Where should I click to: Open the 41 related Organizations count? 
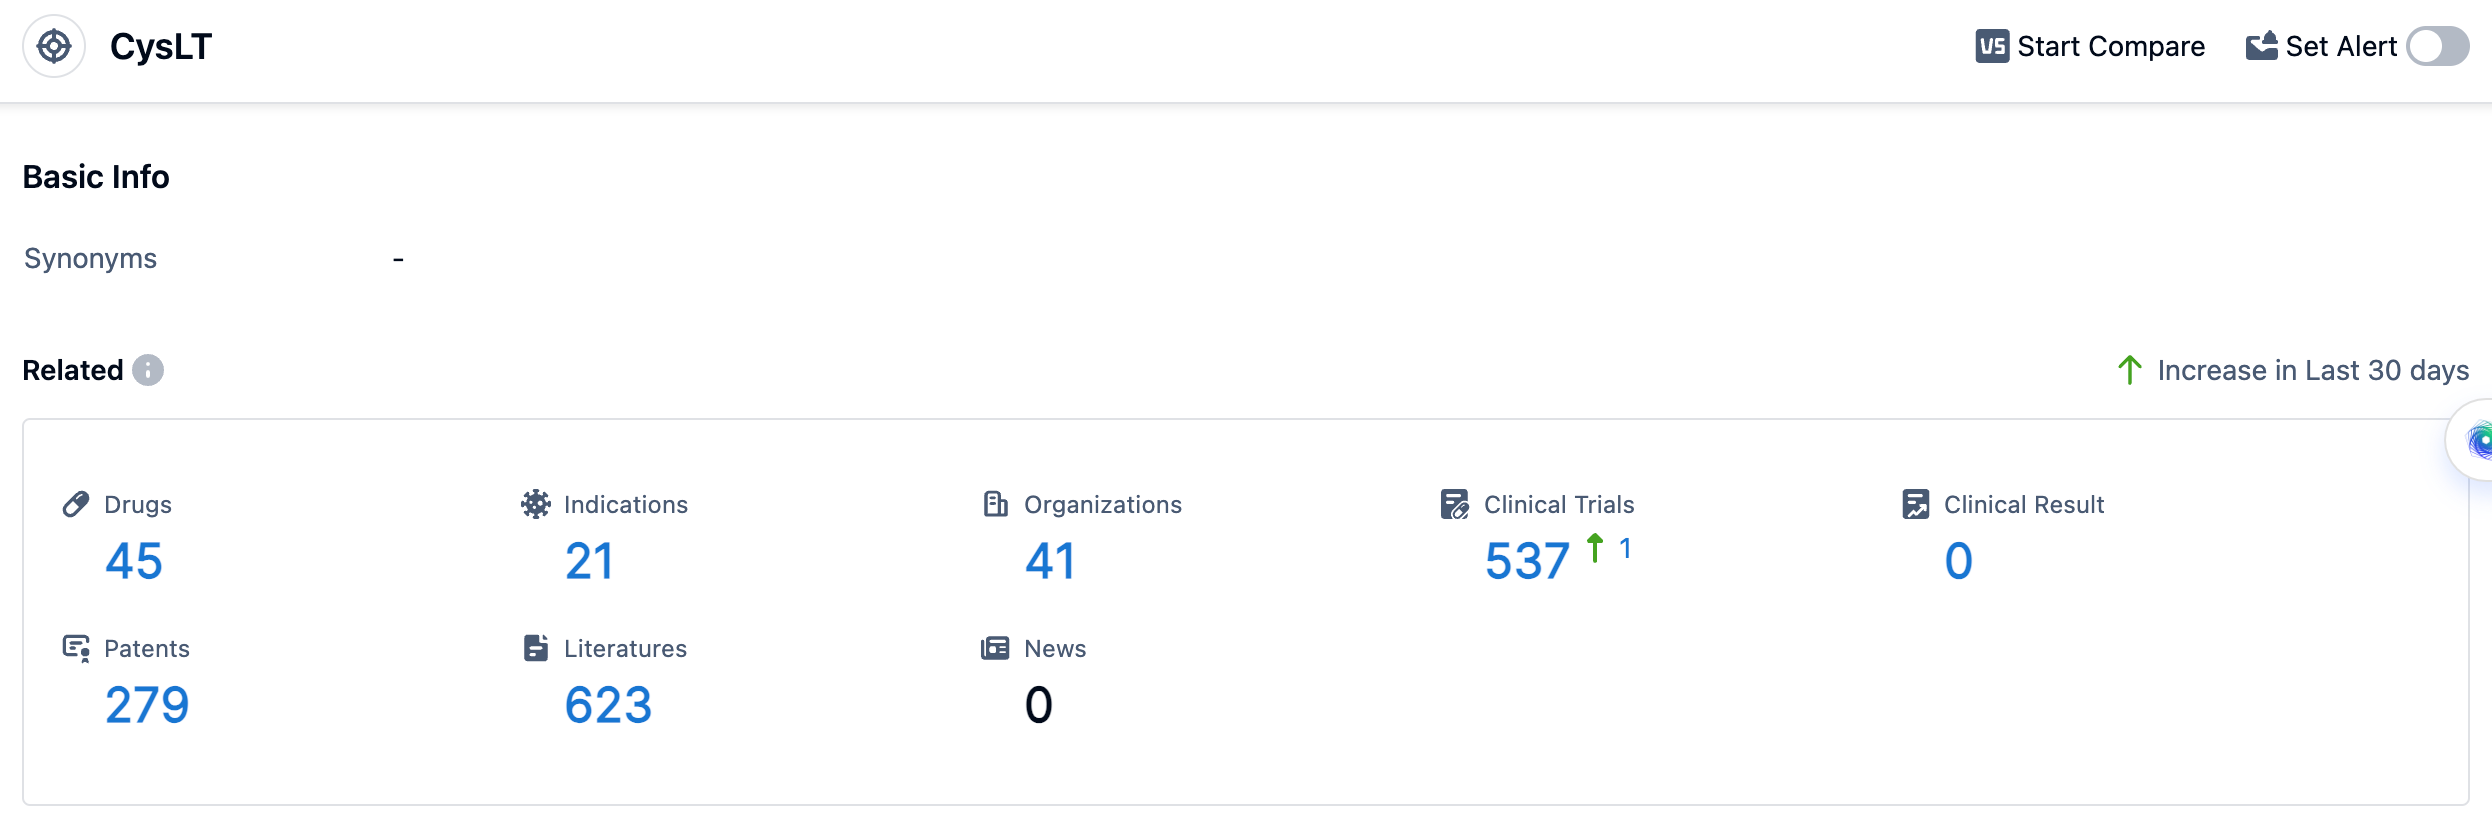pos(1050,561)
